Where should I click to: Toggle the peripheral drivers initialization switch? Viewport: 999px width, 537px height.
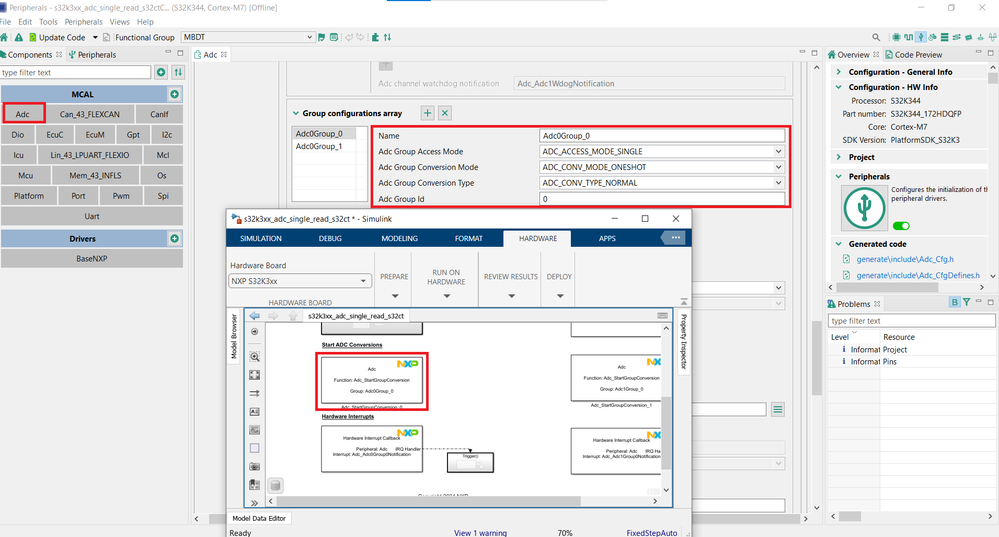coord(902,226)
